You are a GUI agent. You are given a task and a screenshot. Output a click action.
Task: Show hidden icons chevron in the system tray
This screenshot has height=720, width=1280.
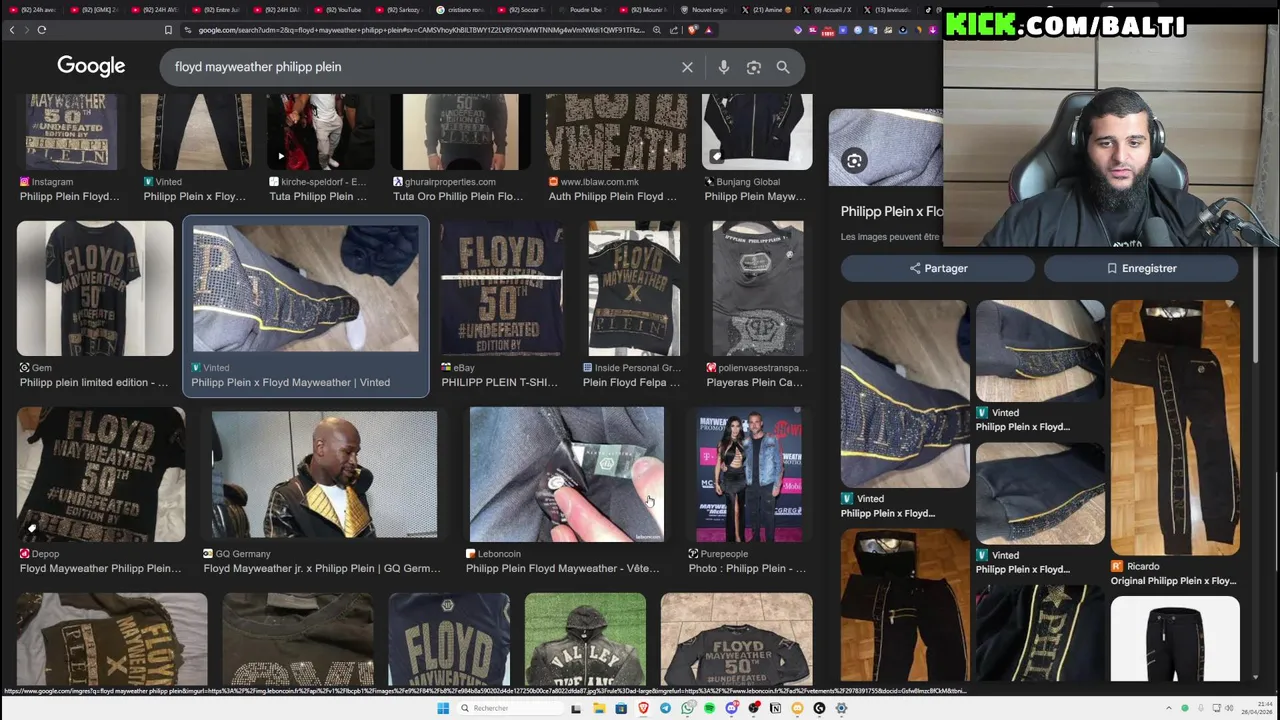tap(1167, 708)
